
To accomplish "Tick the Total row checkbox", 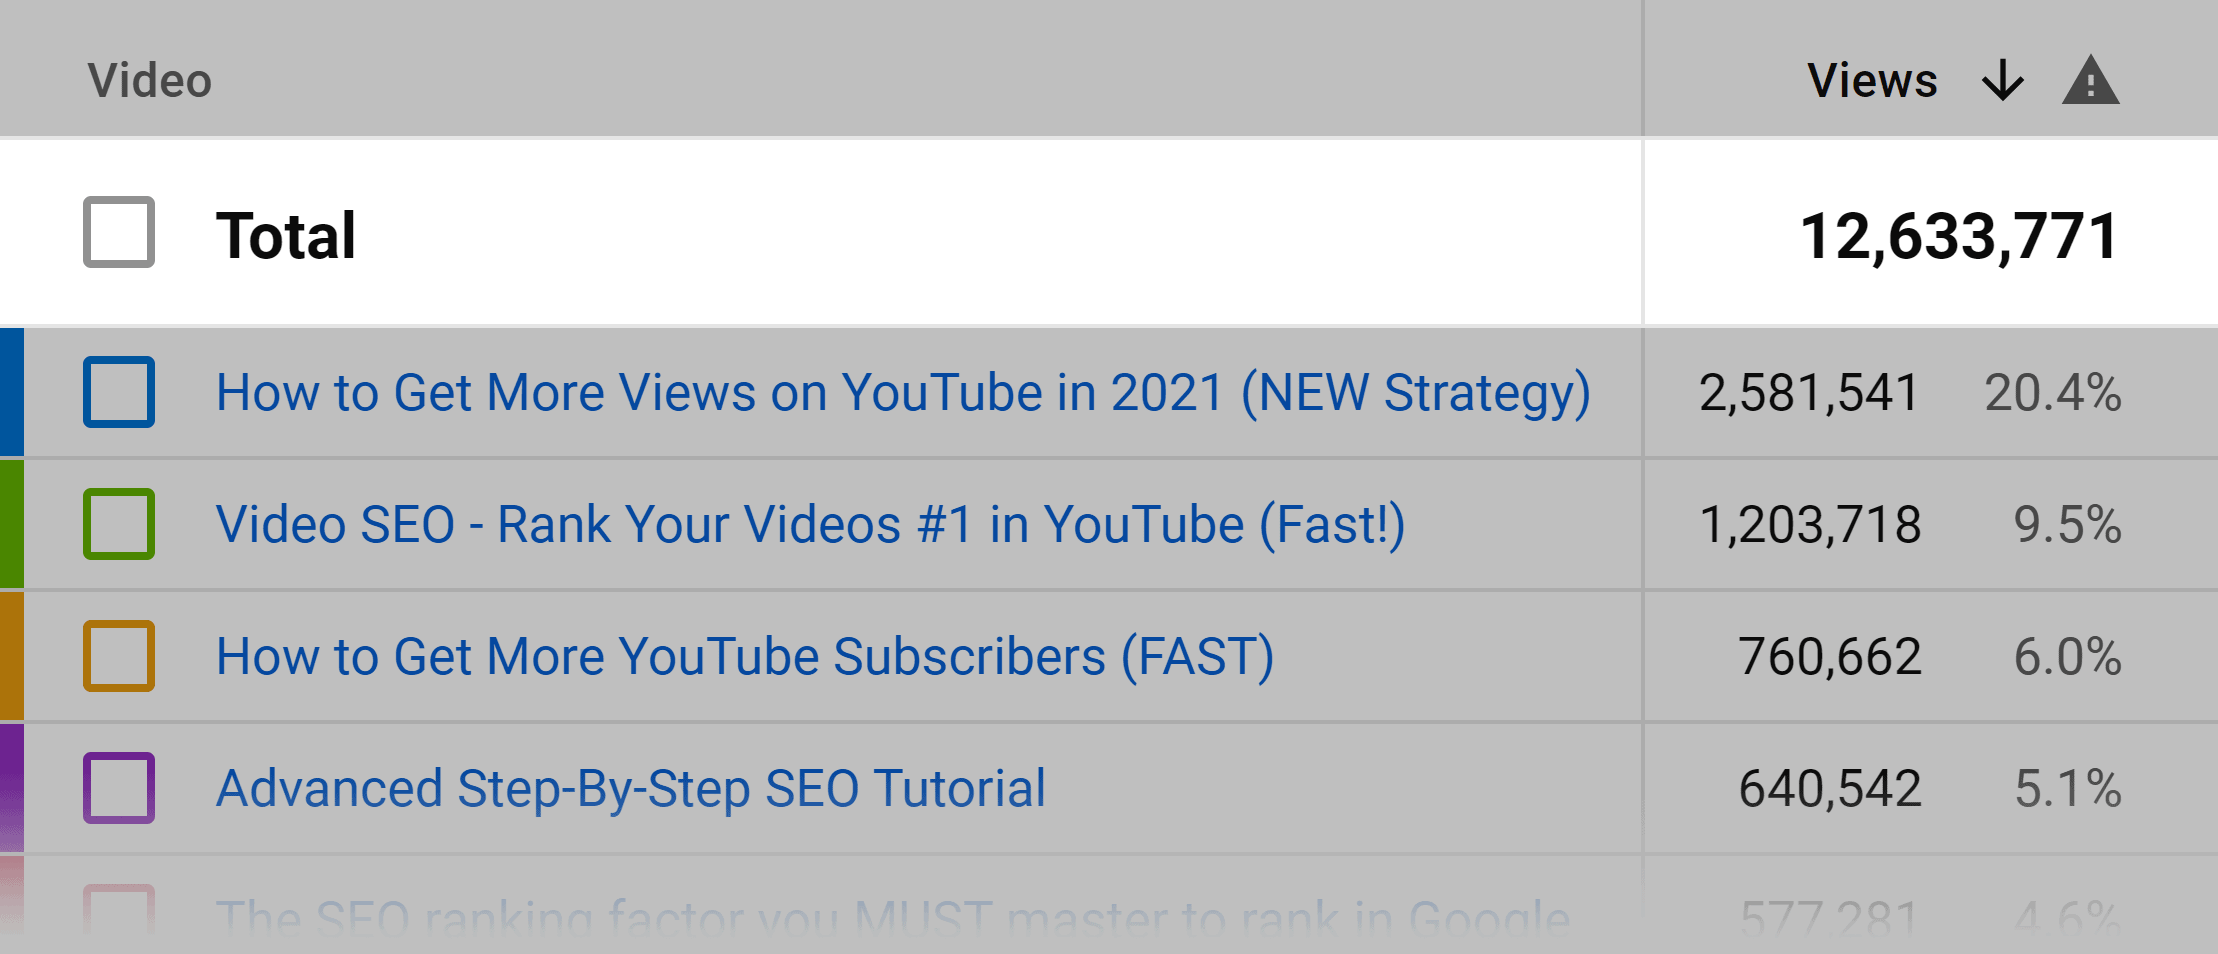I will pos(119,232).
